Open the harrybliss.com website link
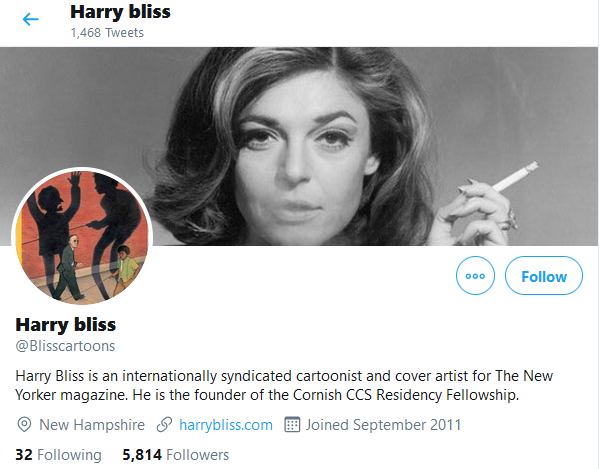Image resolution: width=600 pixels, height=469 pixels. [x=225, y=425]
